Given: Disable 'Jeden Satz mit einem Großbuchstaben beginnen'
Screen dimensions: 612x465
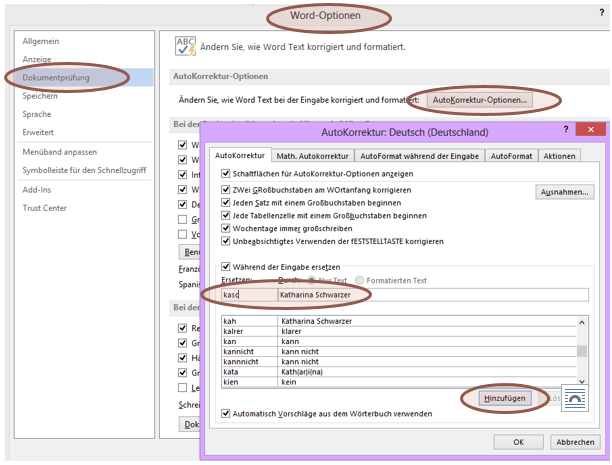Looking at the screenshot, I should tap(226, 201).
